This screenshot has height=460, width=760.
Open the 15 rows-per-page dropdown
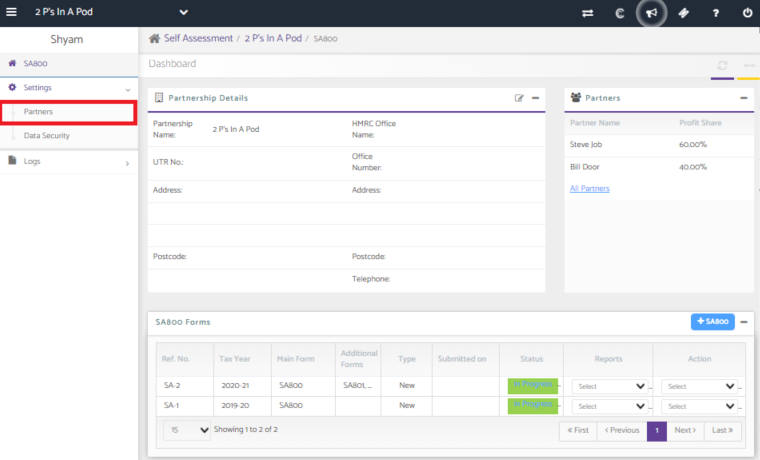(187, 430)
